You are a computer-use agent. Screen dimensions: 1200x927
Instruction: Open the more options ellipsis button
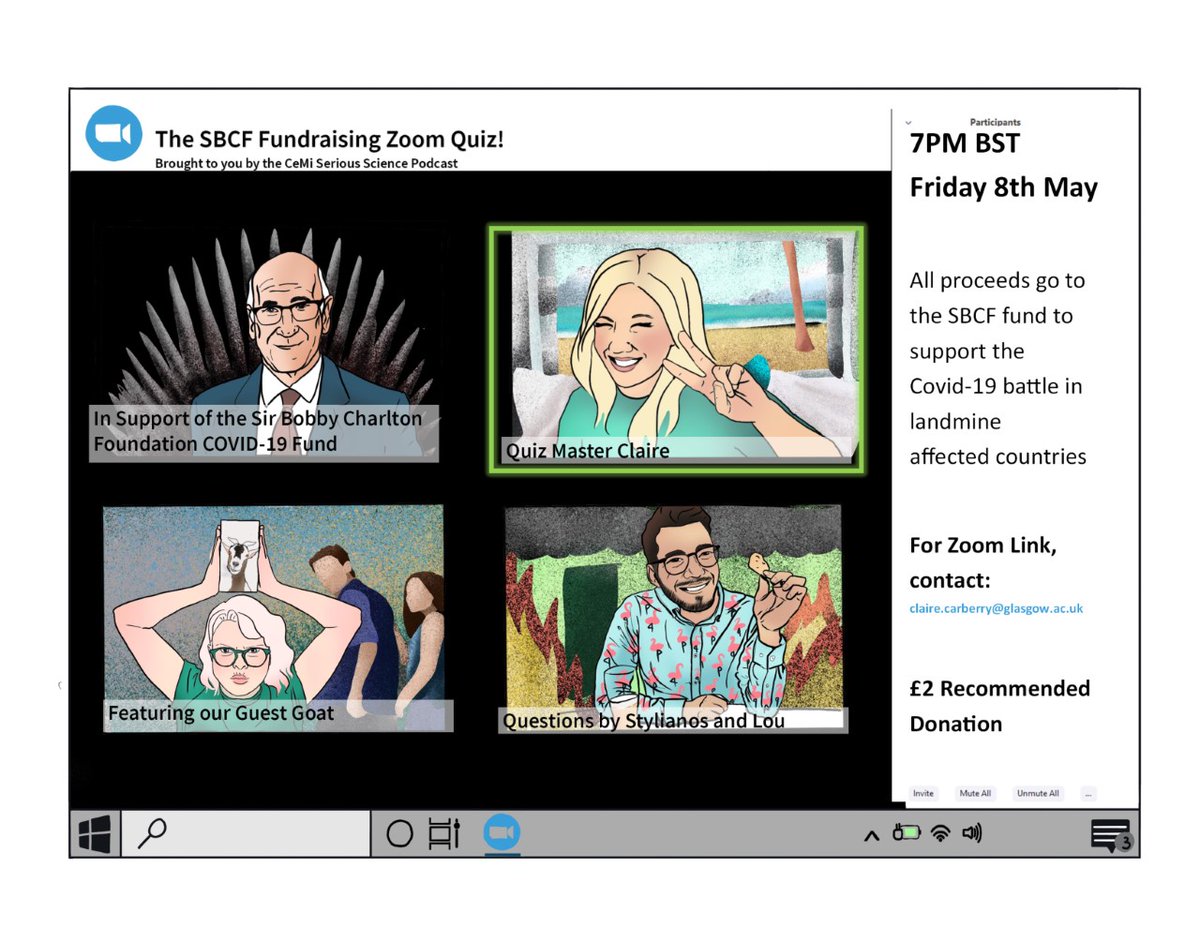click(x=1088, y=793)
